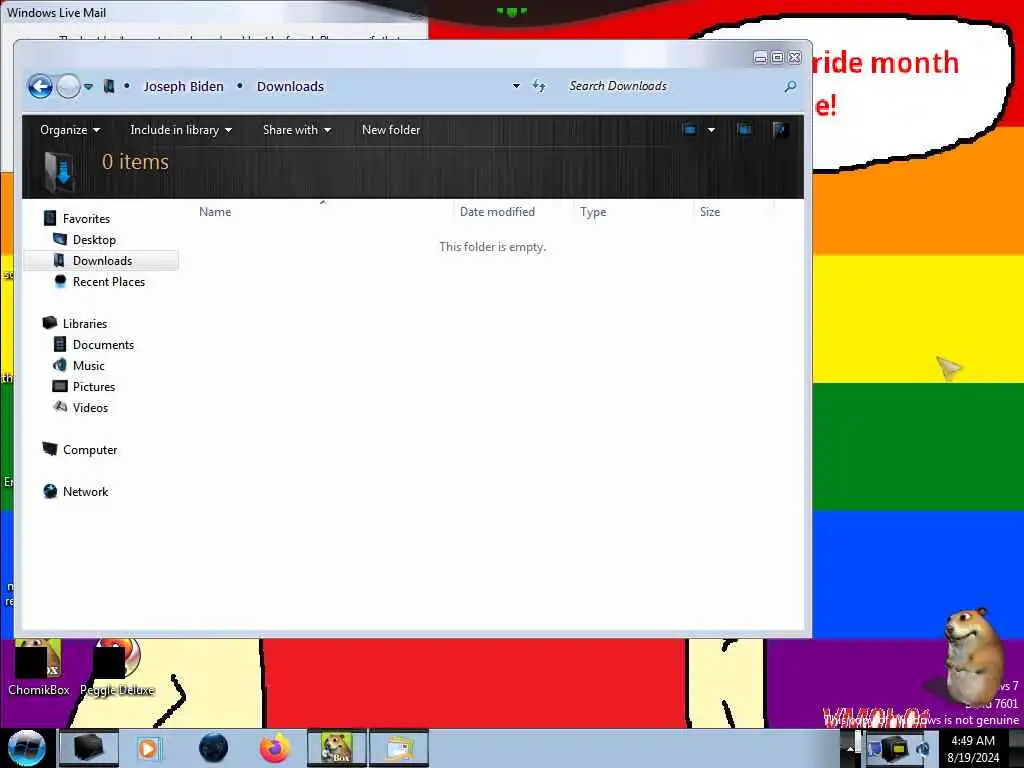Viewport: 1024px width, 768px height.
Task: Expand the address bar history dropdown
Action: click(x=516, y=86)
